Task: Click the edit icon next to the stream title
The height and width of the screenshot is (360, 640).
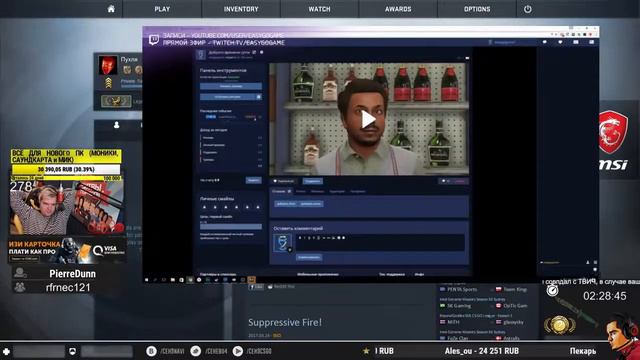Action: (x=254, y=52)
